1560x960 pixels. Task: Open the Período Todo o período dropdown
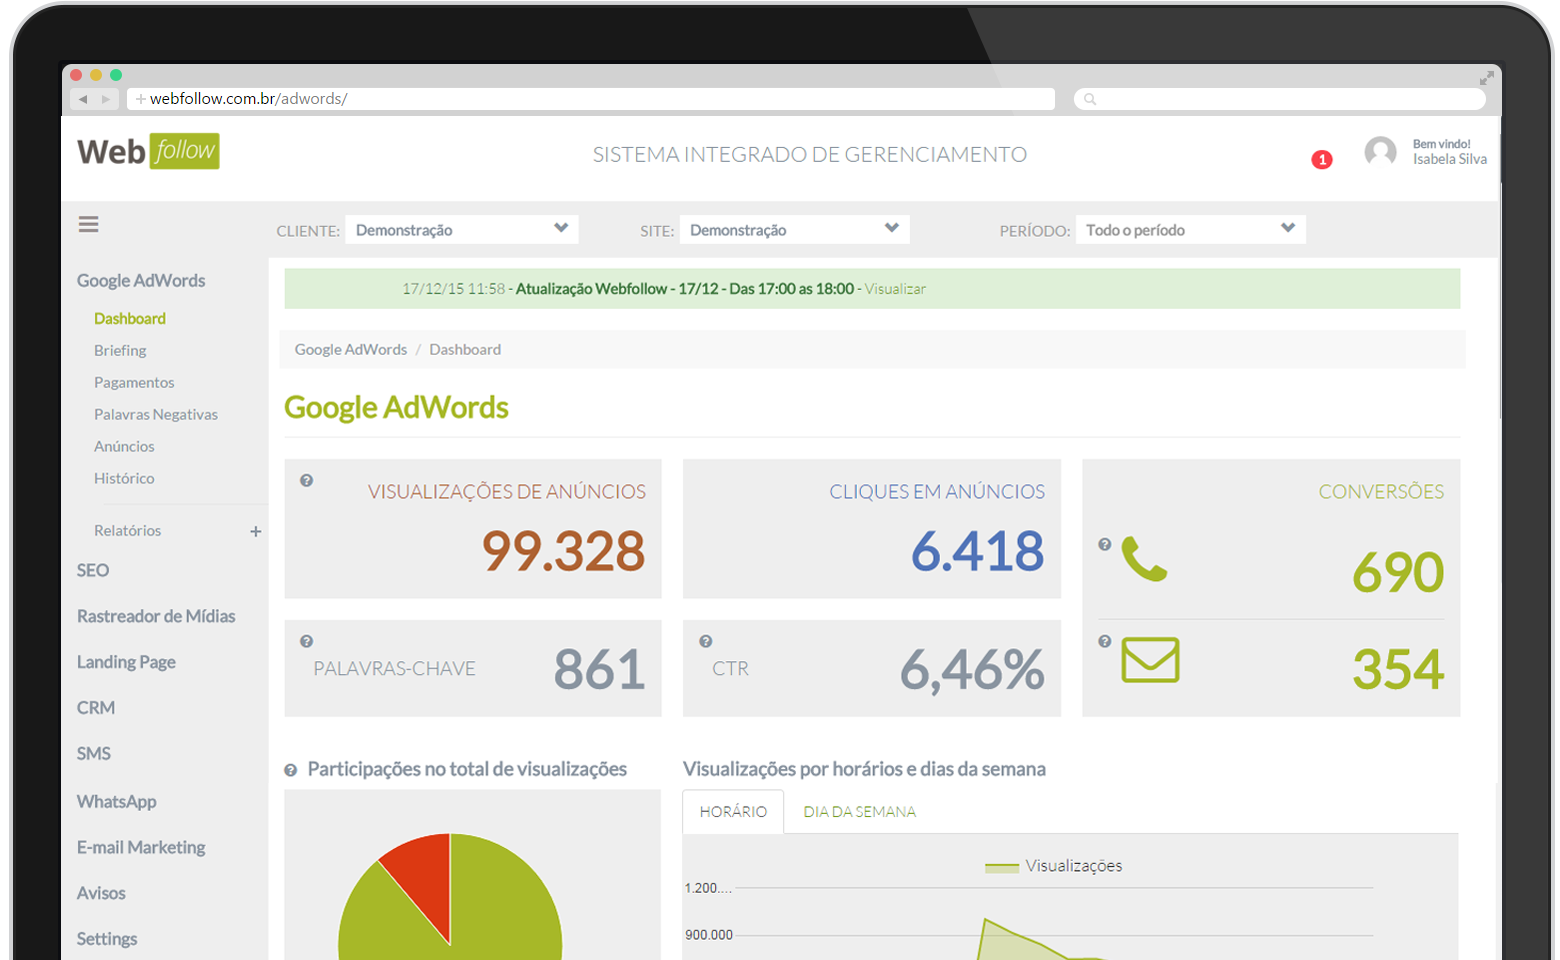[x=1190, y=229]
